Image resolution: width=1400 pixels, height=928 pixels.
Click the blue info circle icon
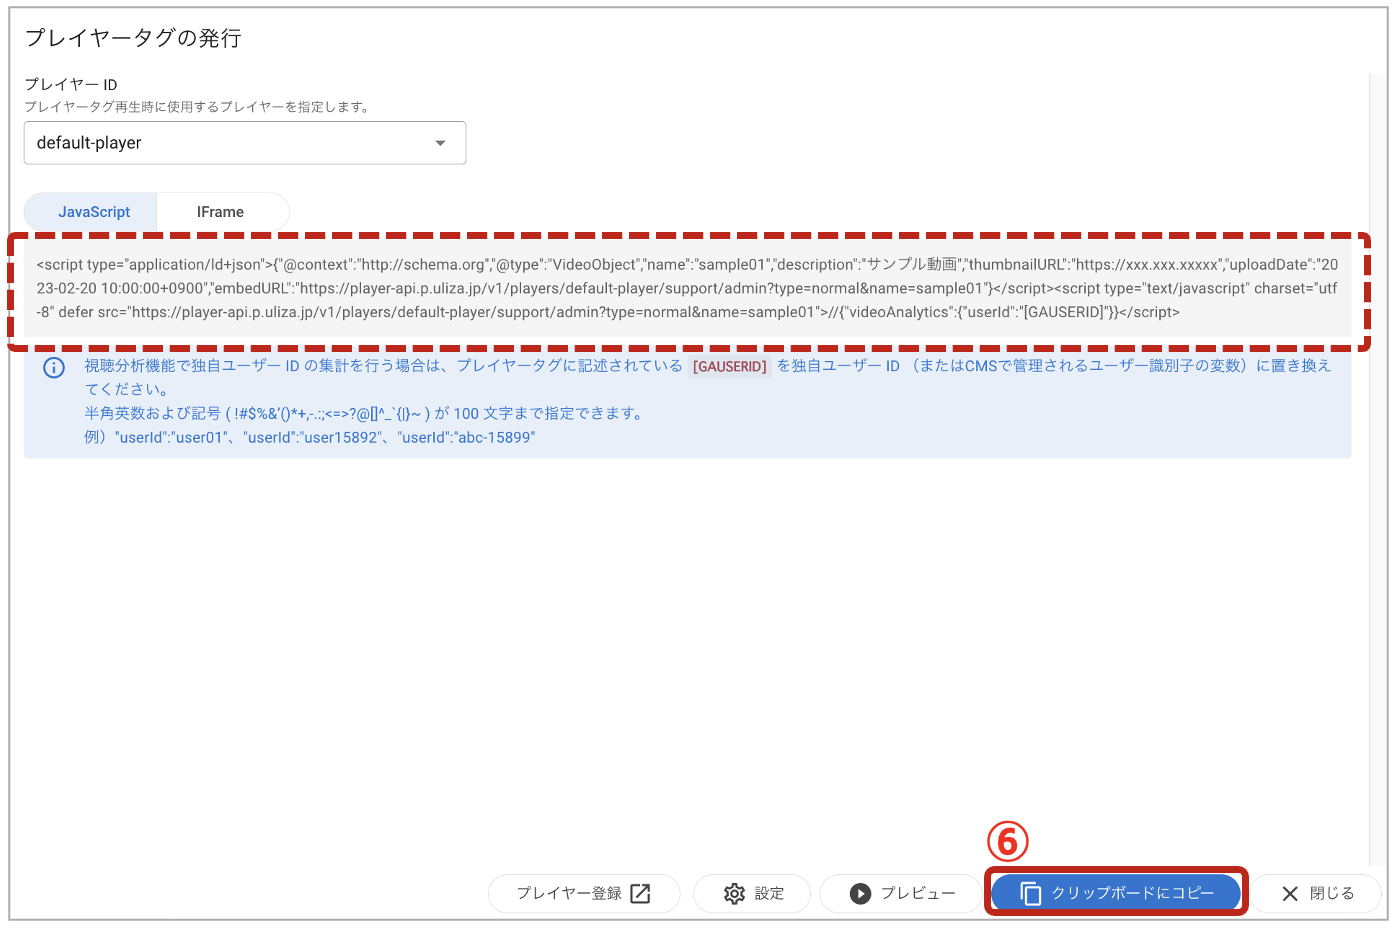point(54,368)
